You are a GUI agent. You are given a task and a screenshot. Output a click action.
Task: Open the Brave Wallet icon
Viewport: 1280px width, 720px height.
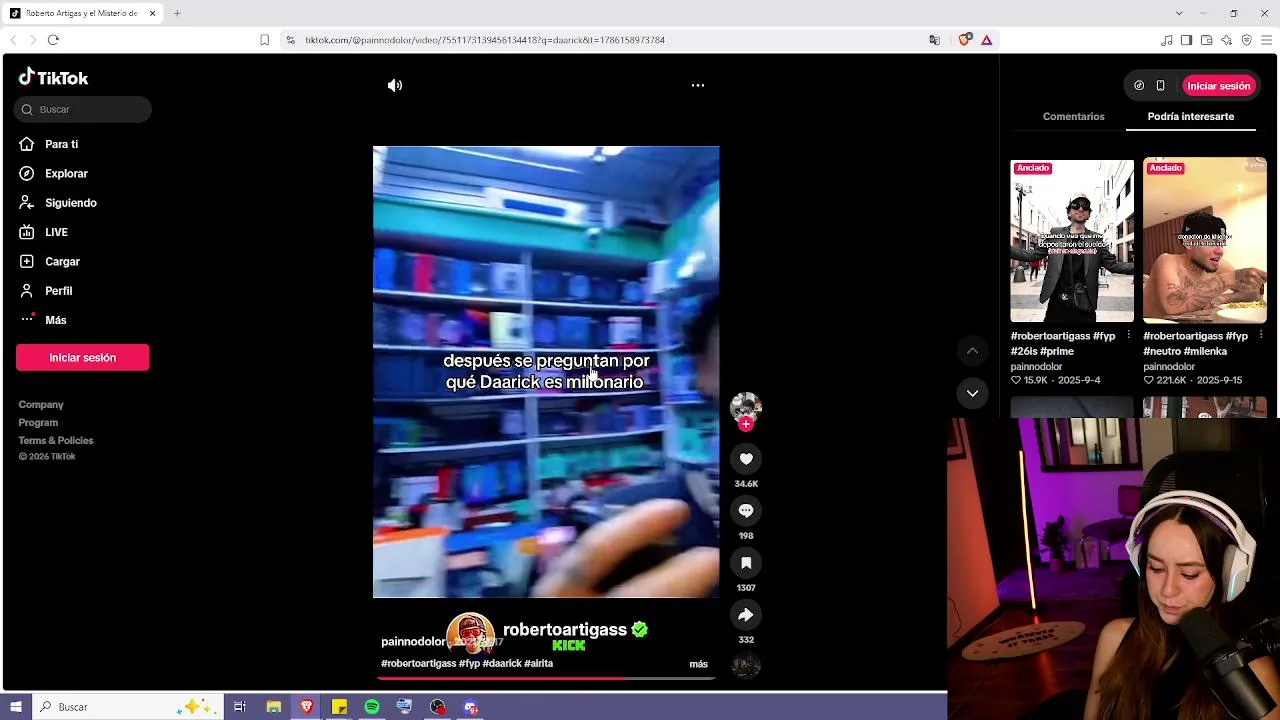coord(1206,40)
